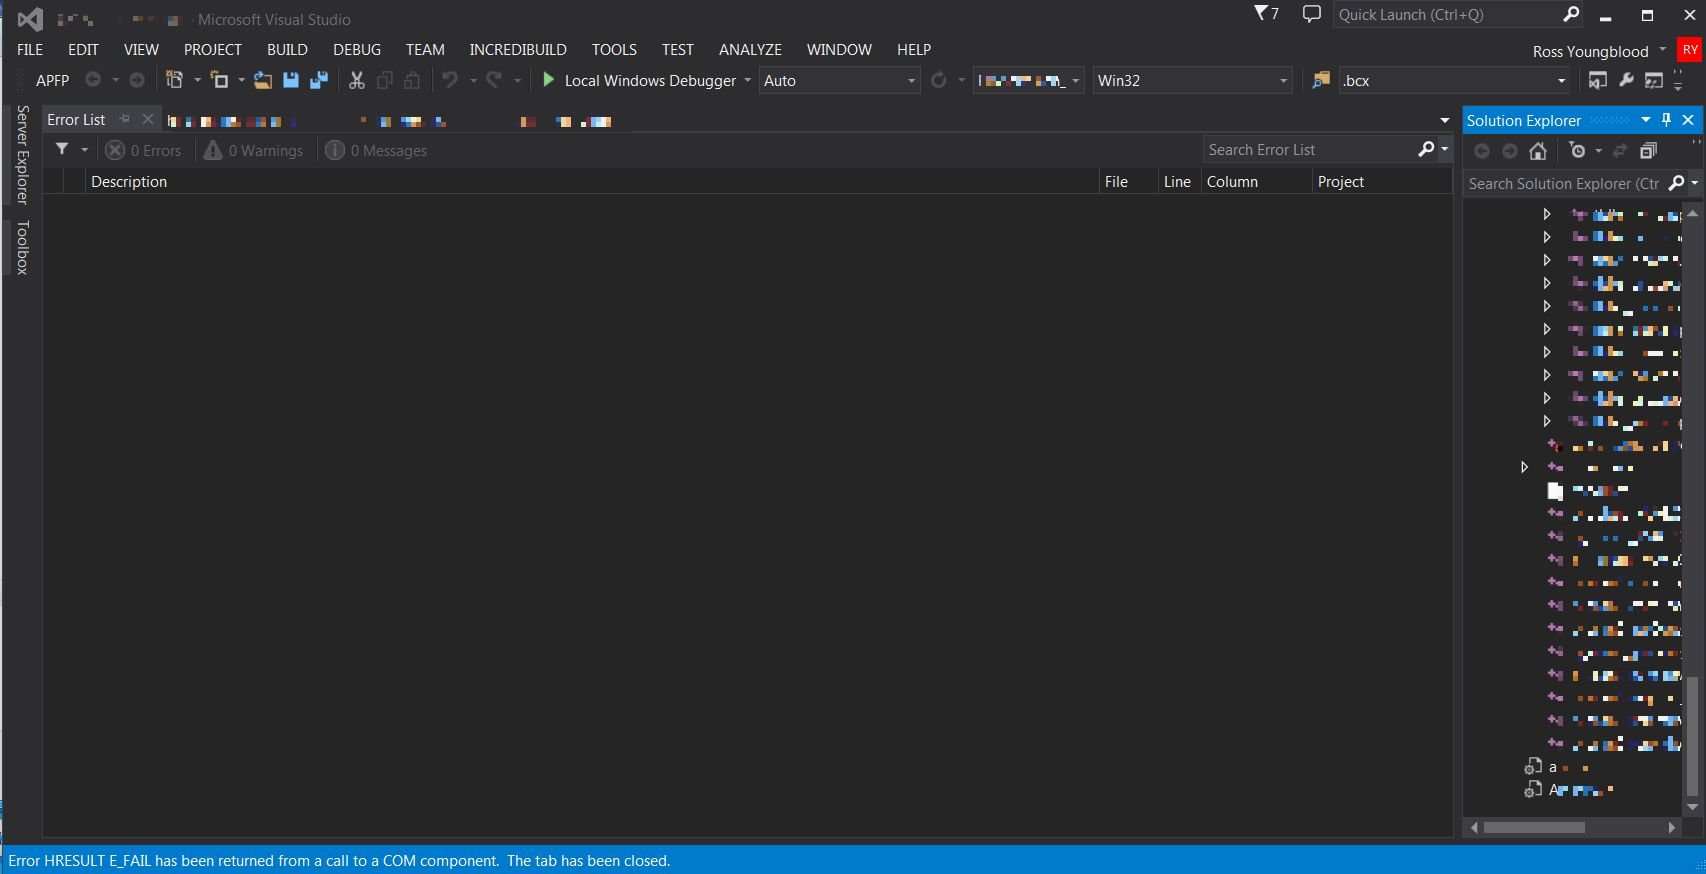Open the Auto debugger type dropdown
Screen dimensions: 1706x874
click(x=839, y=80)
